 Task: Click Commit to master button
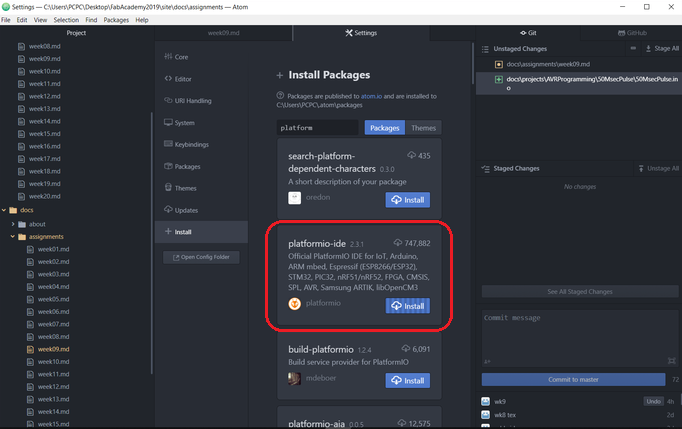click(x=573, y=379)
